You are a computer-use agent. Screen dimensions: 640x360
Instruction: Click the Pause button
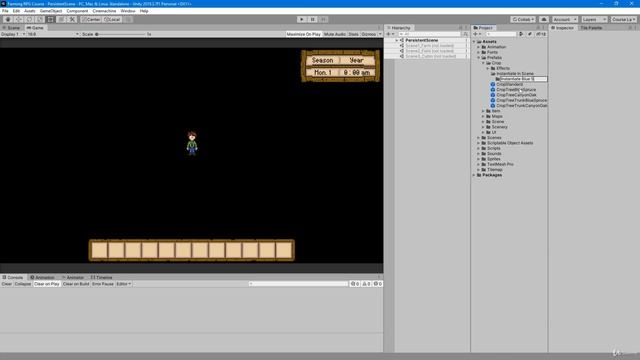tap(313, 19)
